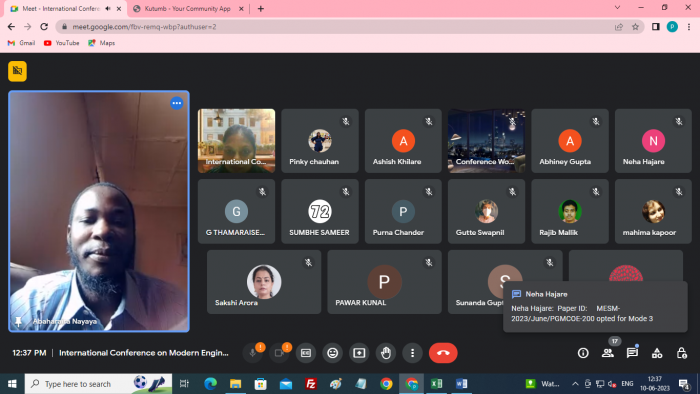700x394 pixels.
Task: Click the Windows taskbar search box
Action: click(98, 384)
